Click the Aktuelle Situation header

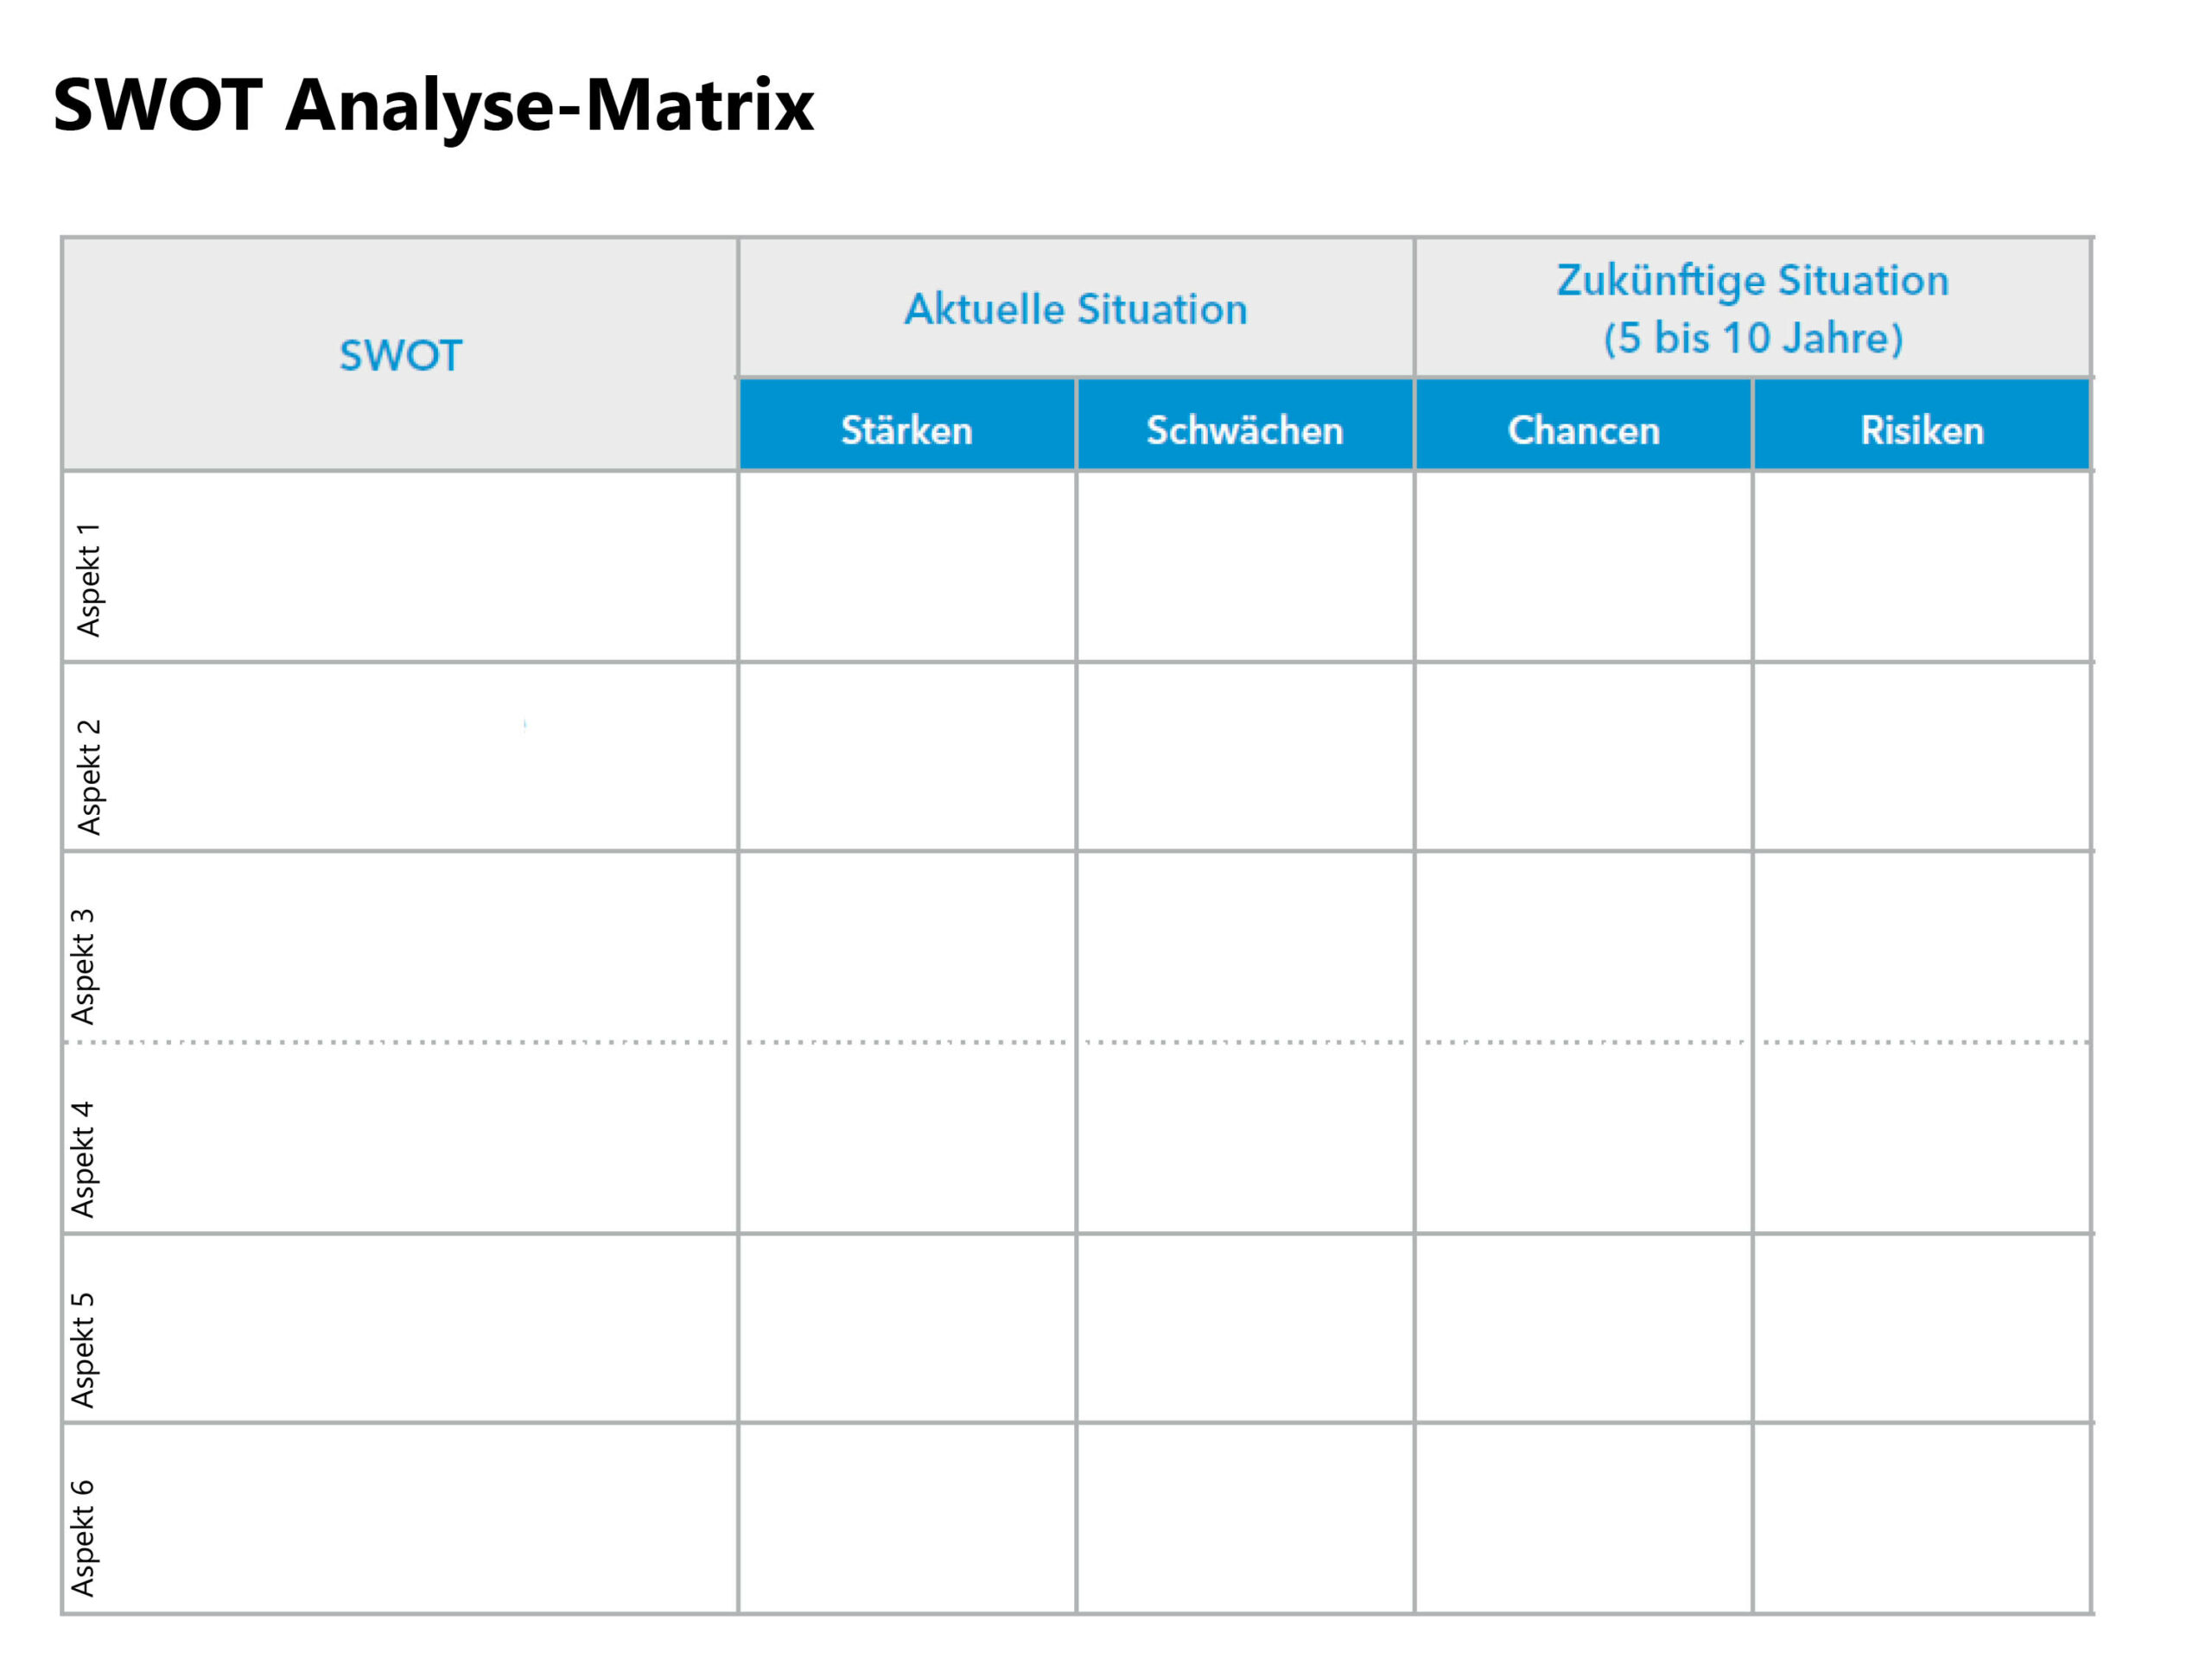[1076, 309]
